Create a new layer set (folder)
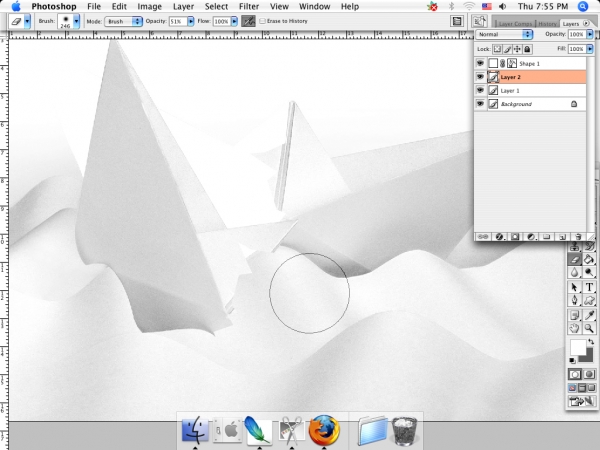This screenshot has height=450, width=600. coord(546,237)
